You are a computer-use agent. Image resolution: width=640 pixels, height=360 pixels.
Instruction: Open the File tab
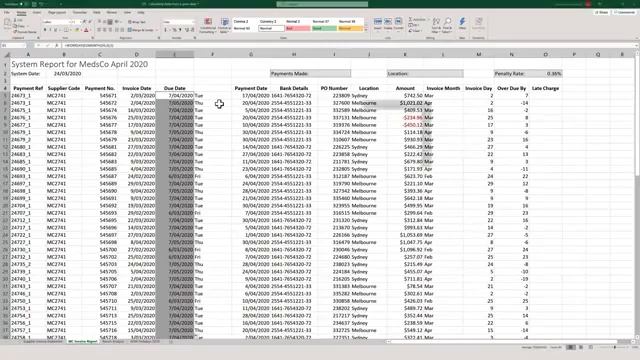(7, 13)
